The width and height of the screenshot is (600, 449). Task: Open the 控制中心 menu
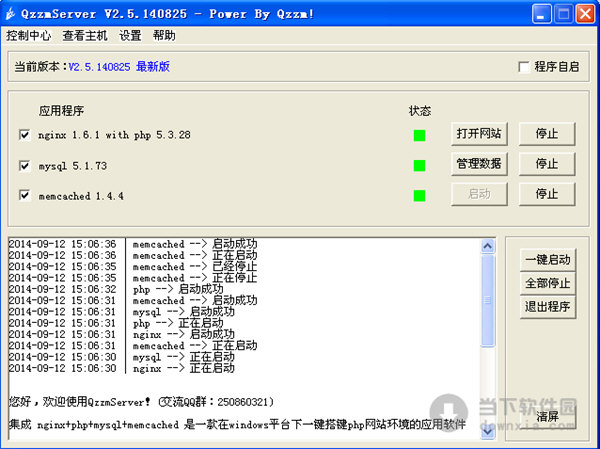tap(28, 36)
